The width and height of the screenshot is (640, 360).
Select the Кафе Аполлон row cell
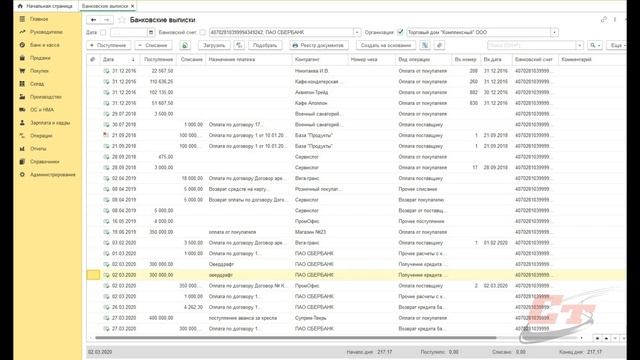tap(320, 103)
